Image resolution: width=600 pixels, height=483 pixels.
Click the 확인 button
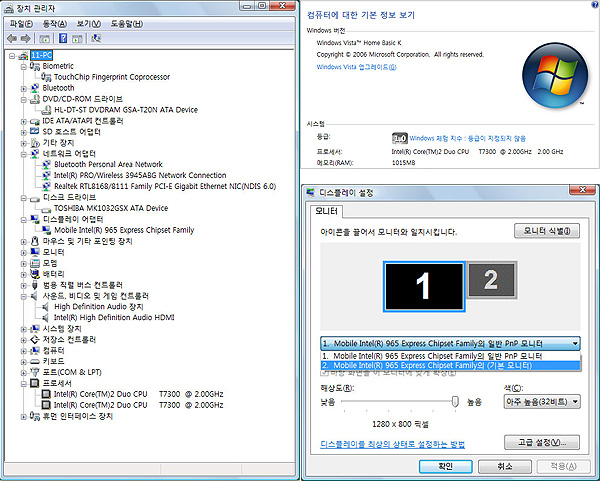click(445, 466)
